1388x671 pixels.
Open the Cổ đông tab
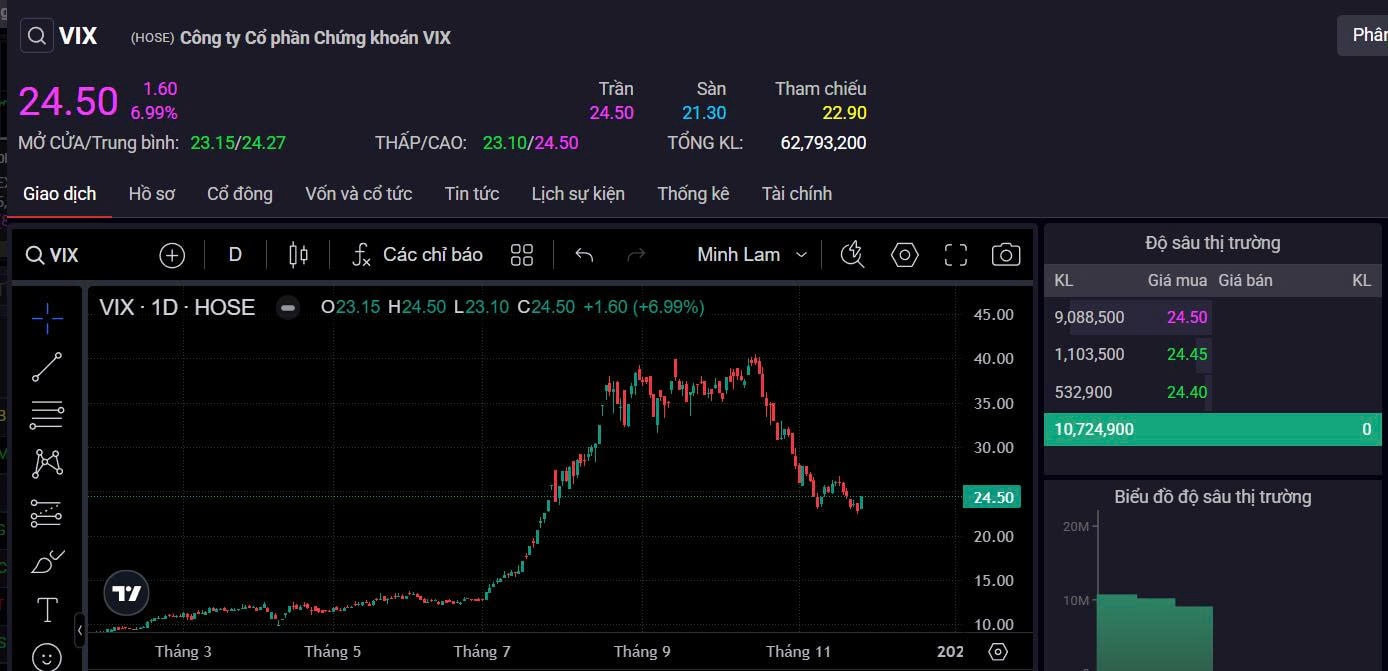tap(239, 194)
